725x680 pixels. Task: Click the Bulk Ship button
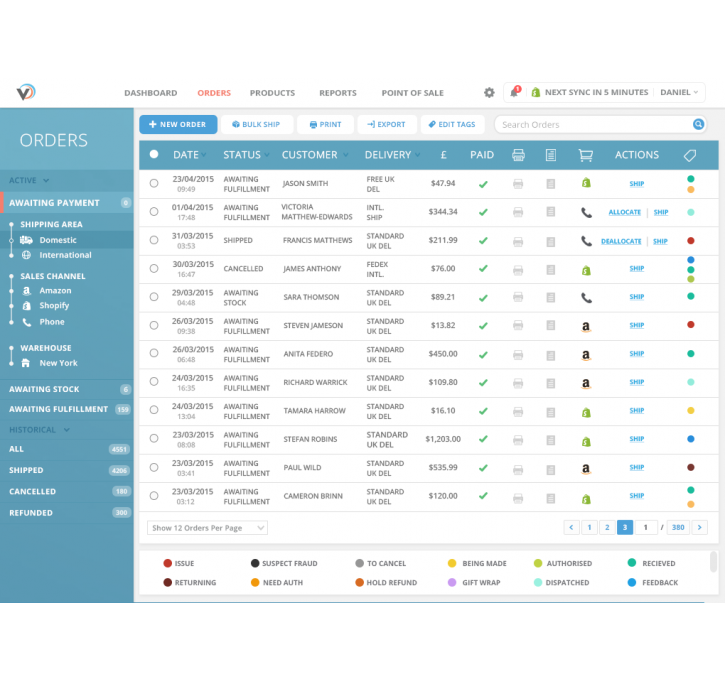coord(257,124)
